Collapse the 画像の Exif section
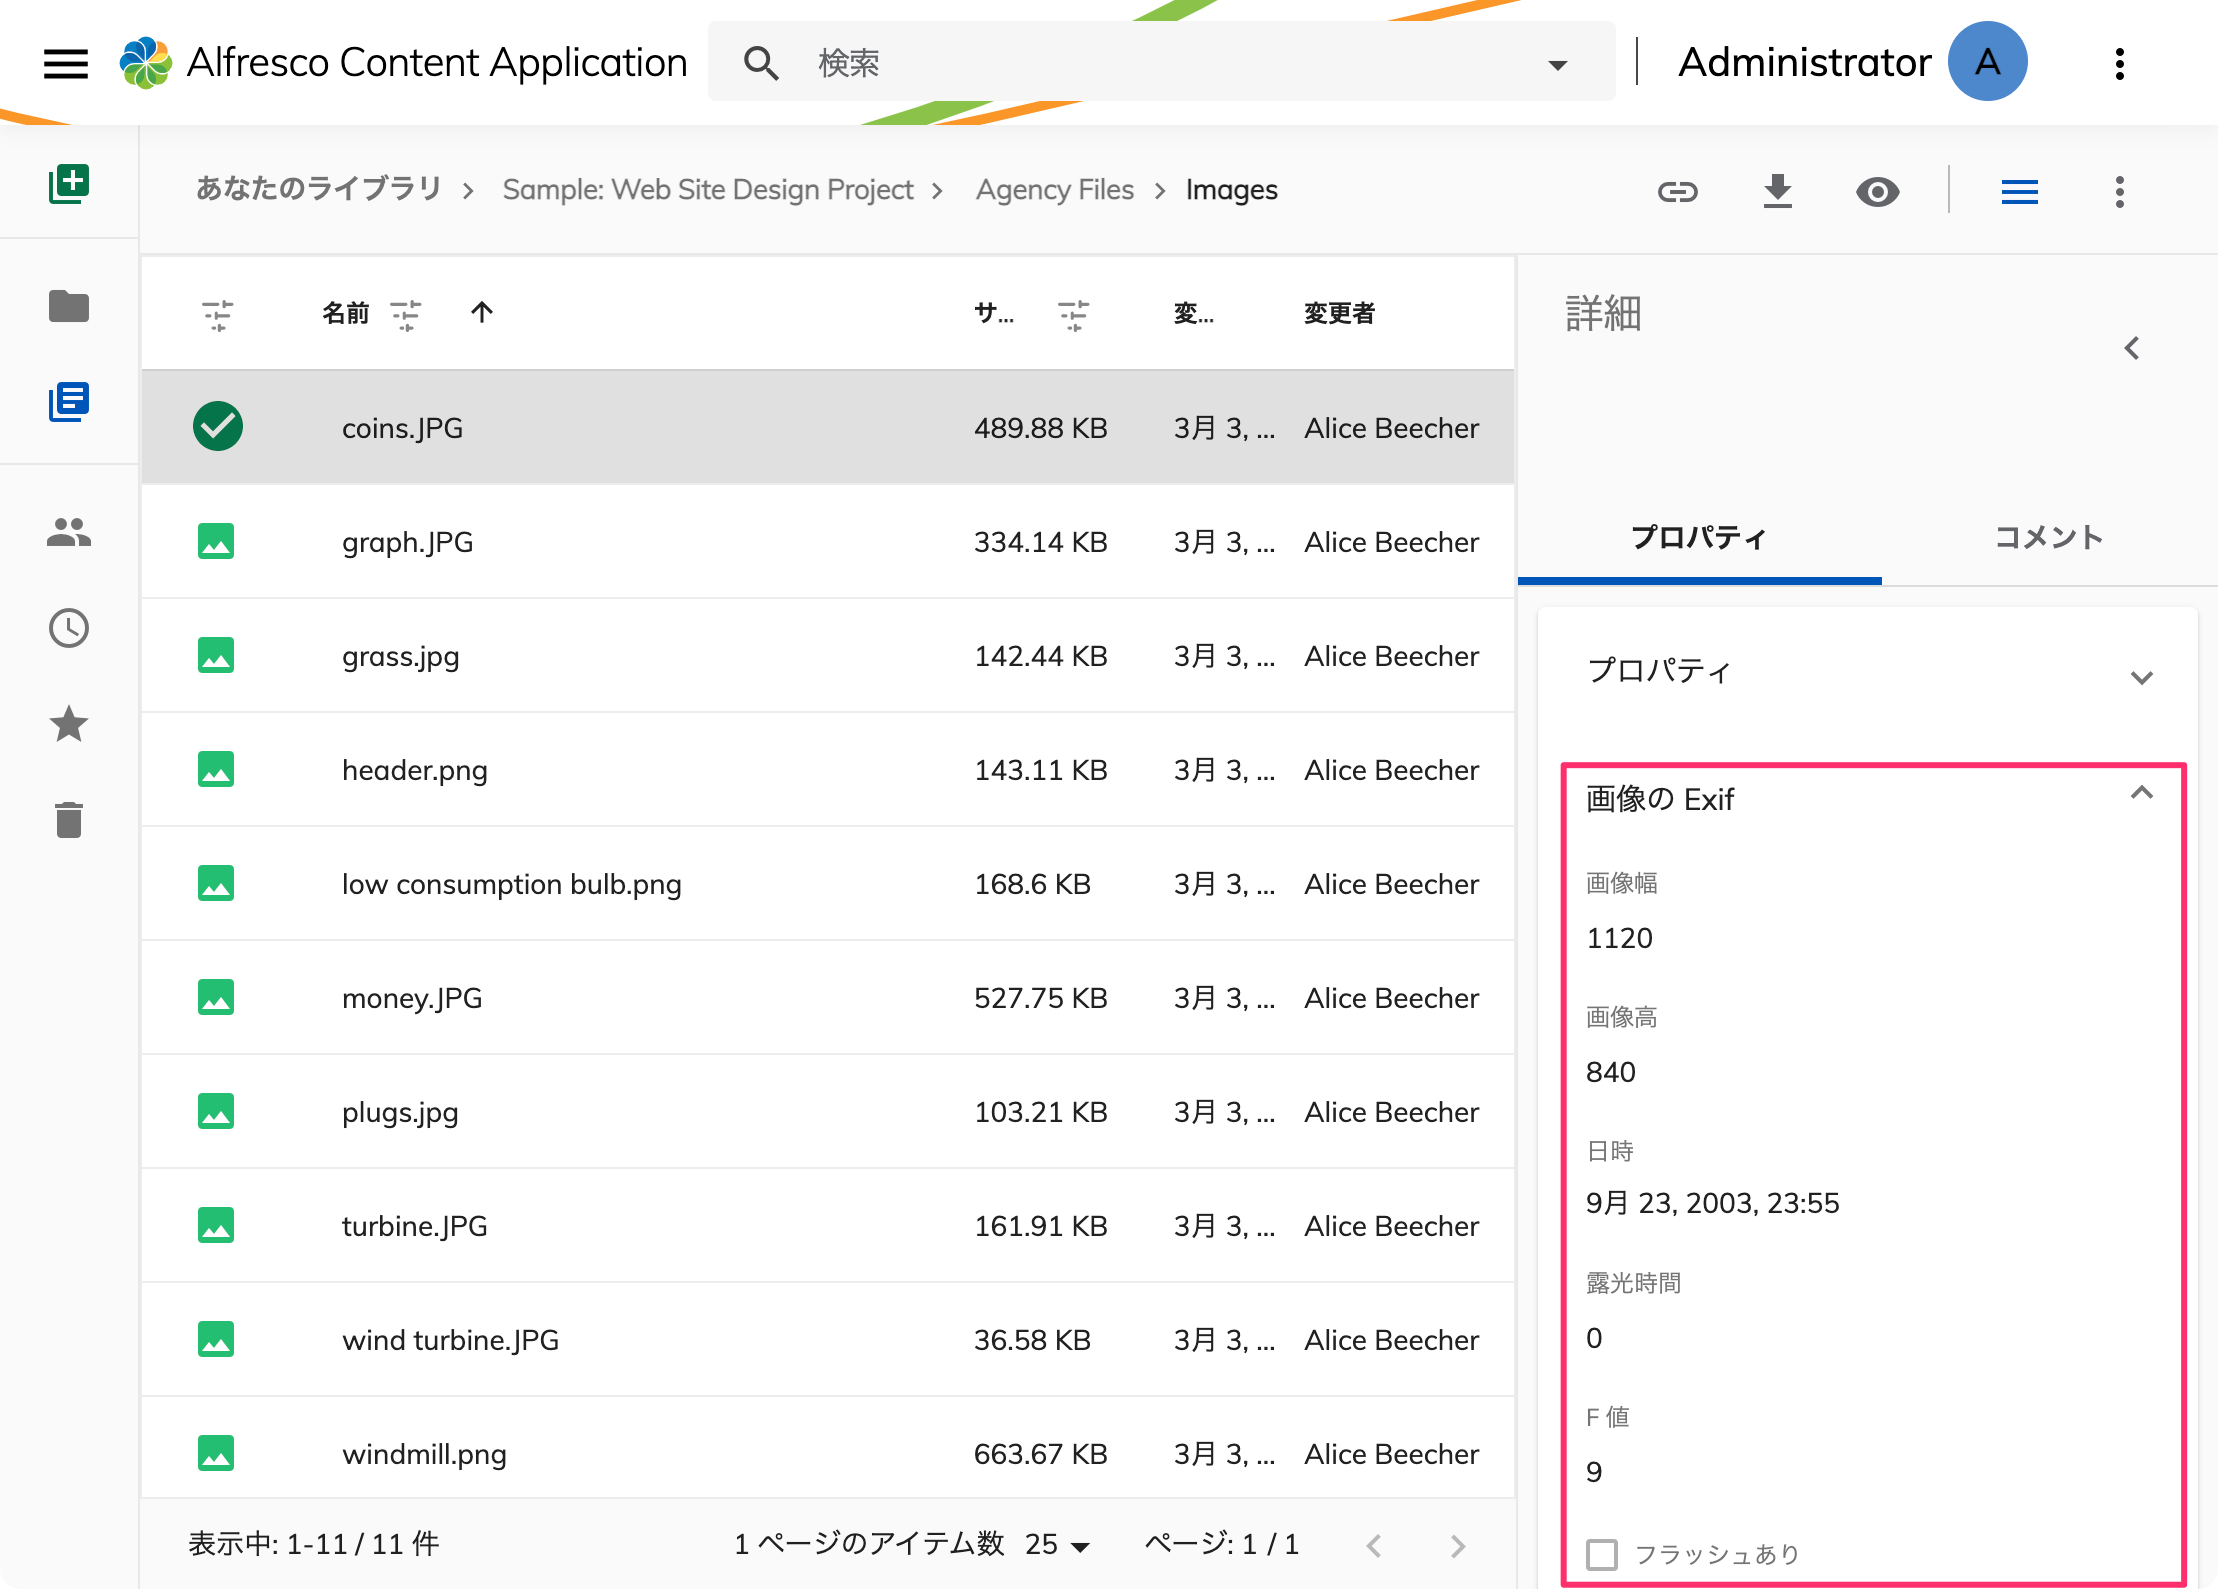Screen dimensions: 2218x1589 point(2141,794)
